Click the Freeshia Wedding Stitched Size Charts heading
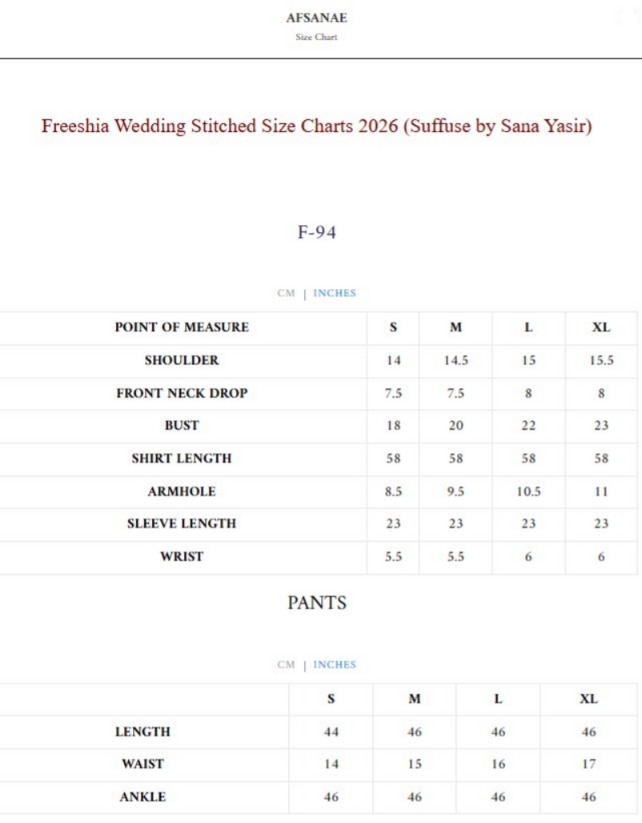Screen dimensions: 642x823 (316, 127)
